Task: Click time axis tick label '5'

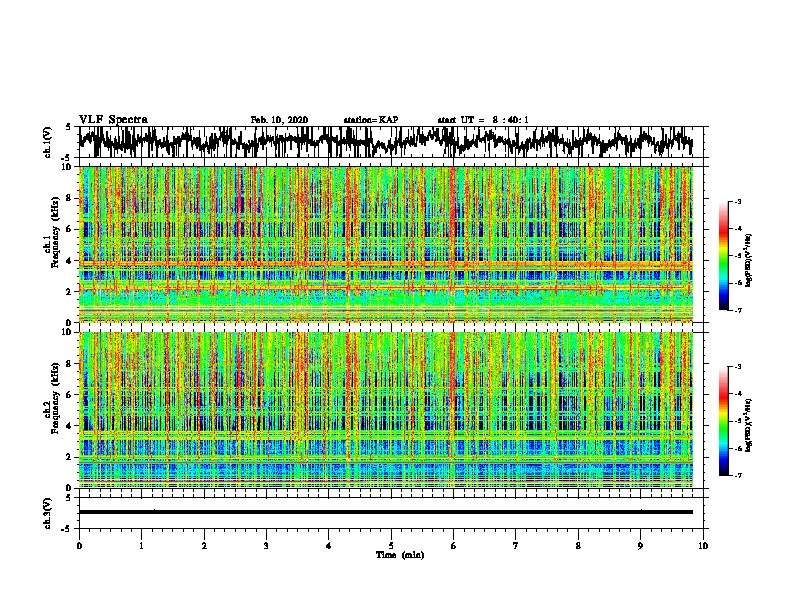Action: (x=391, y=546)
